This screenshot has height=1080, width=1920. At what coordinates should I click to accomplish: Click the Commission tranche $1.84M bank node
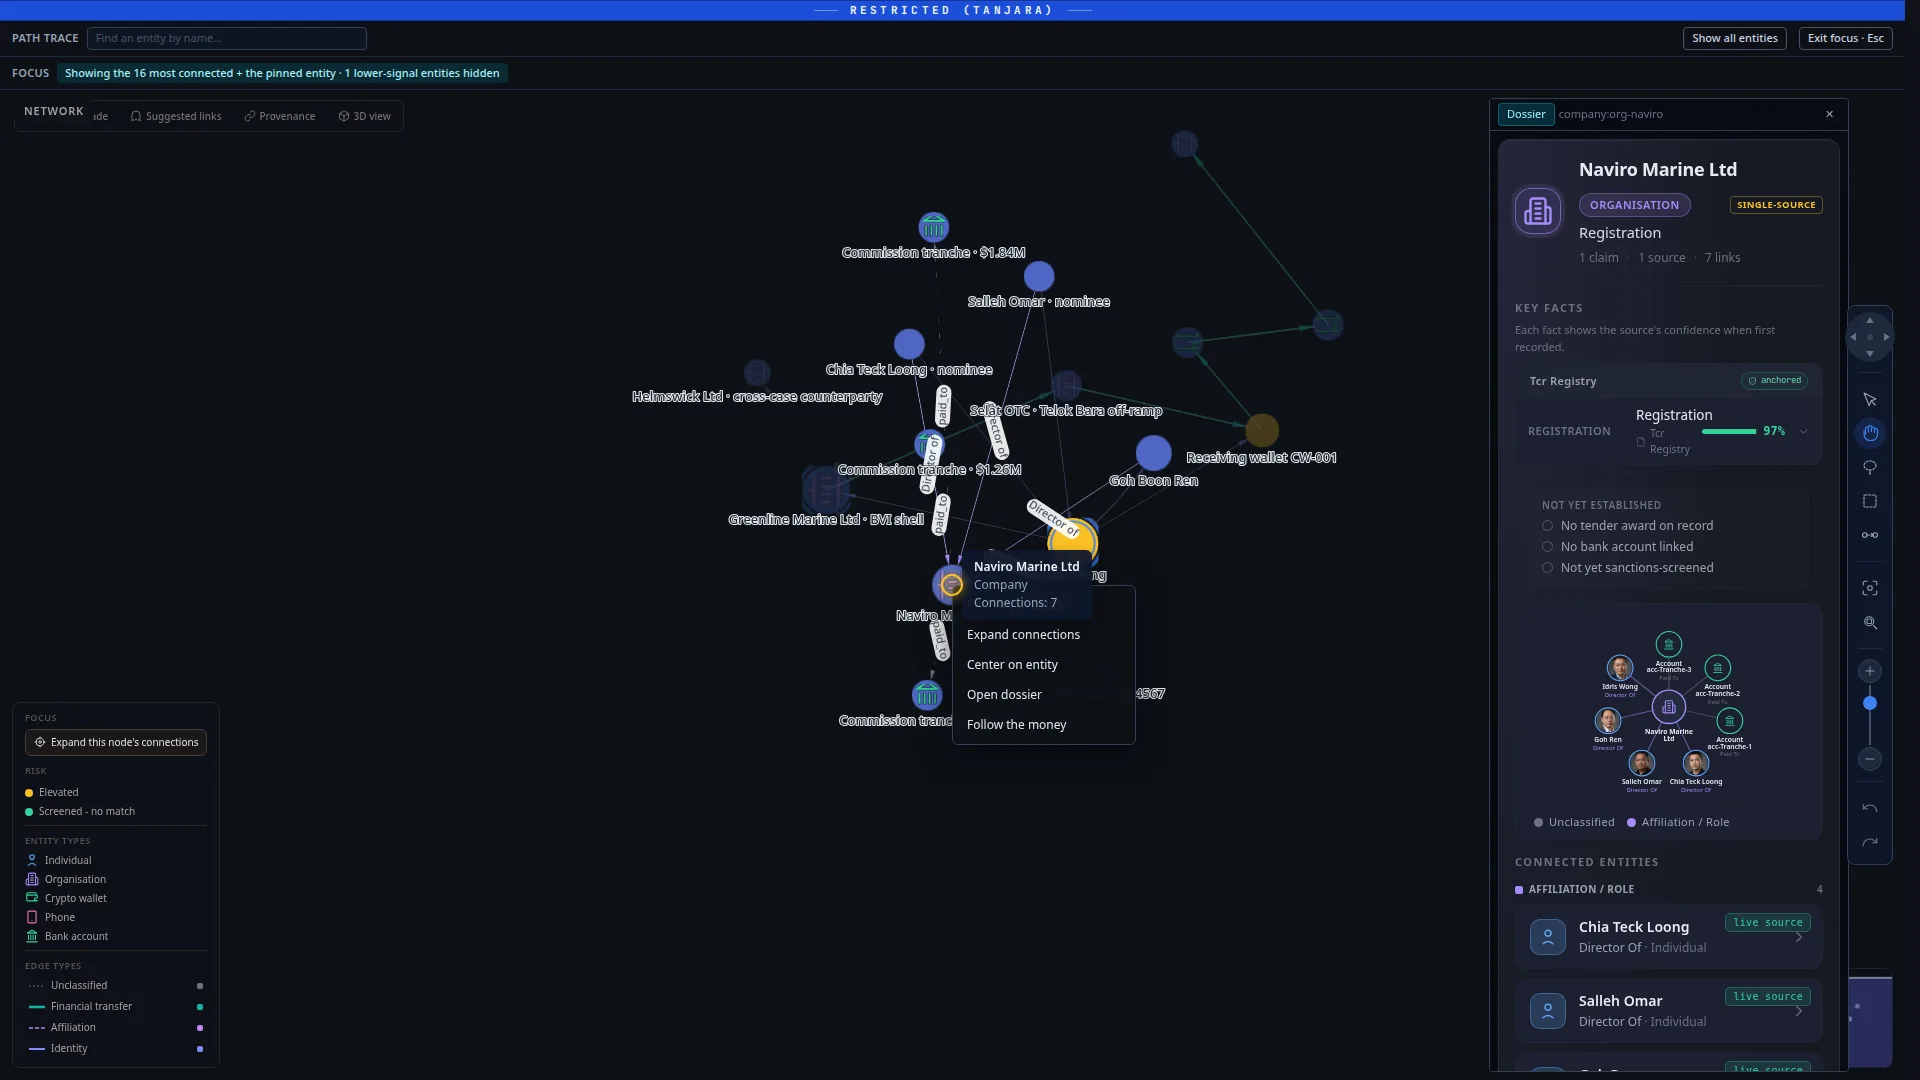pyautogui.click(x=933, y=227)
